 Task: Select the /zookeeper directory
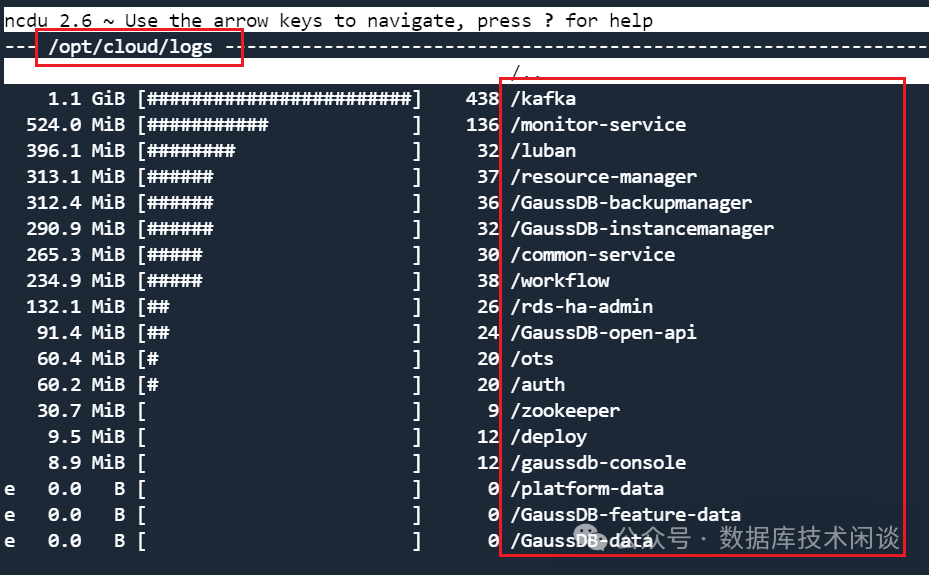pyautogui.click(x=565, y=411)
